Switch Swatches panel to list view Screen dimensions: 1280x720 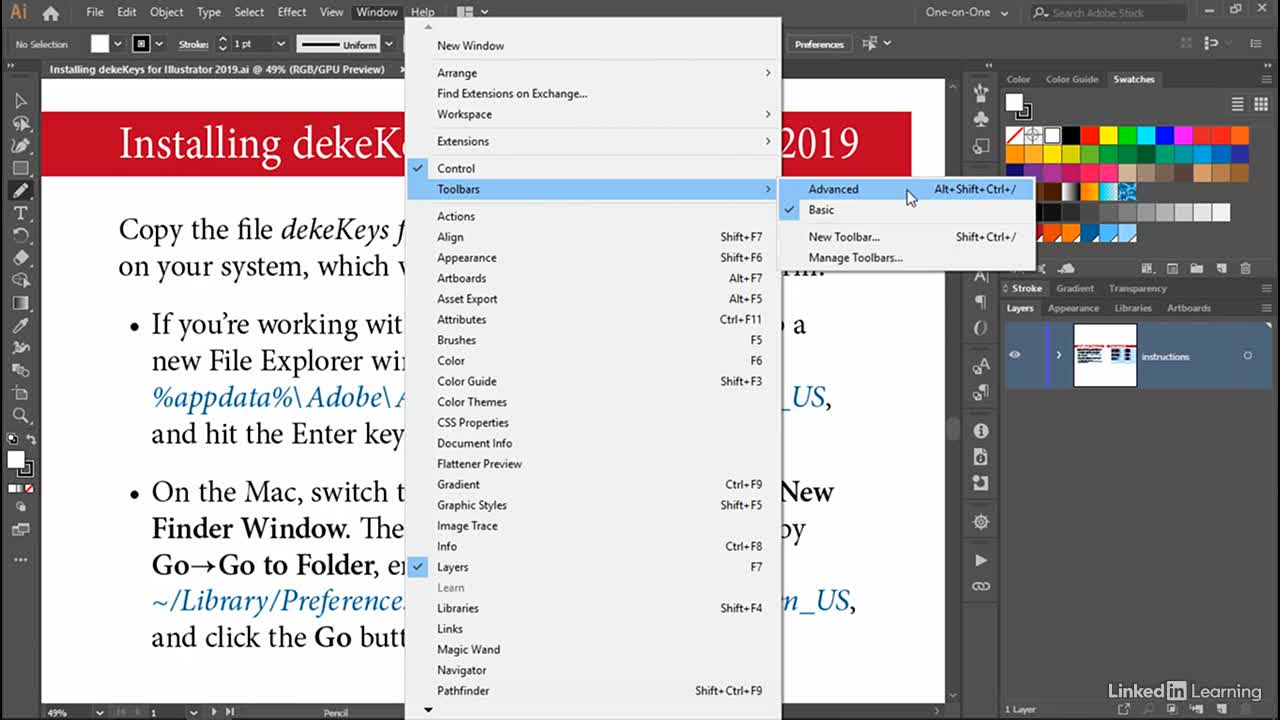[x=1237, y=104]
